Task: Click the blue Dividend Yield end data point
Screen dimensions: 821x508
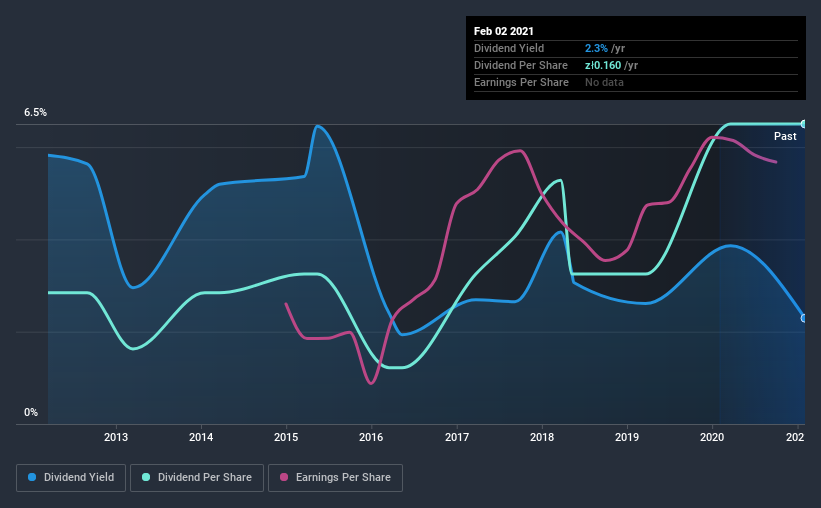Action: coord(803,318)
